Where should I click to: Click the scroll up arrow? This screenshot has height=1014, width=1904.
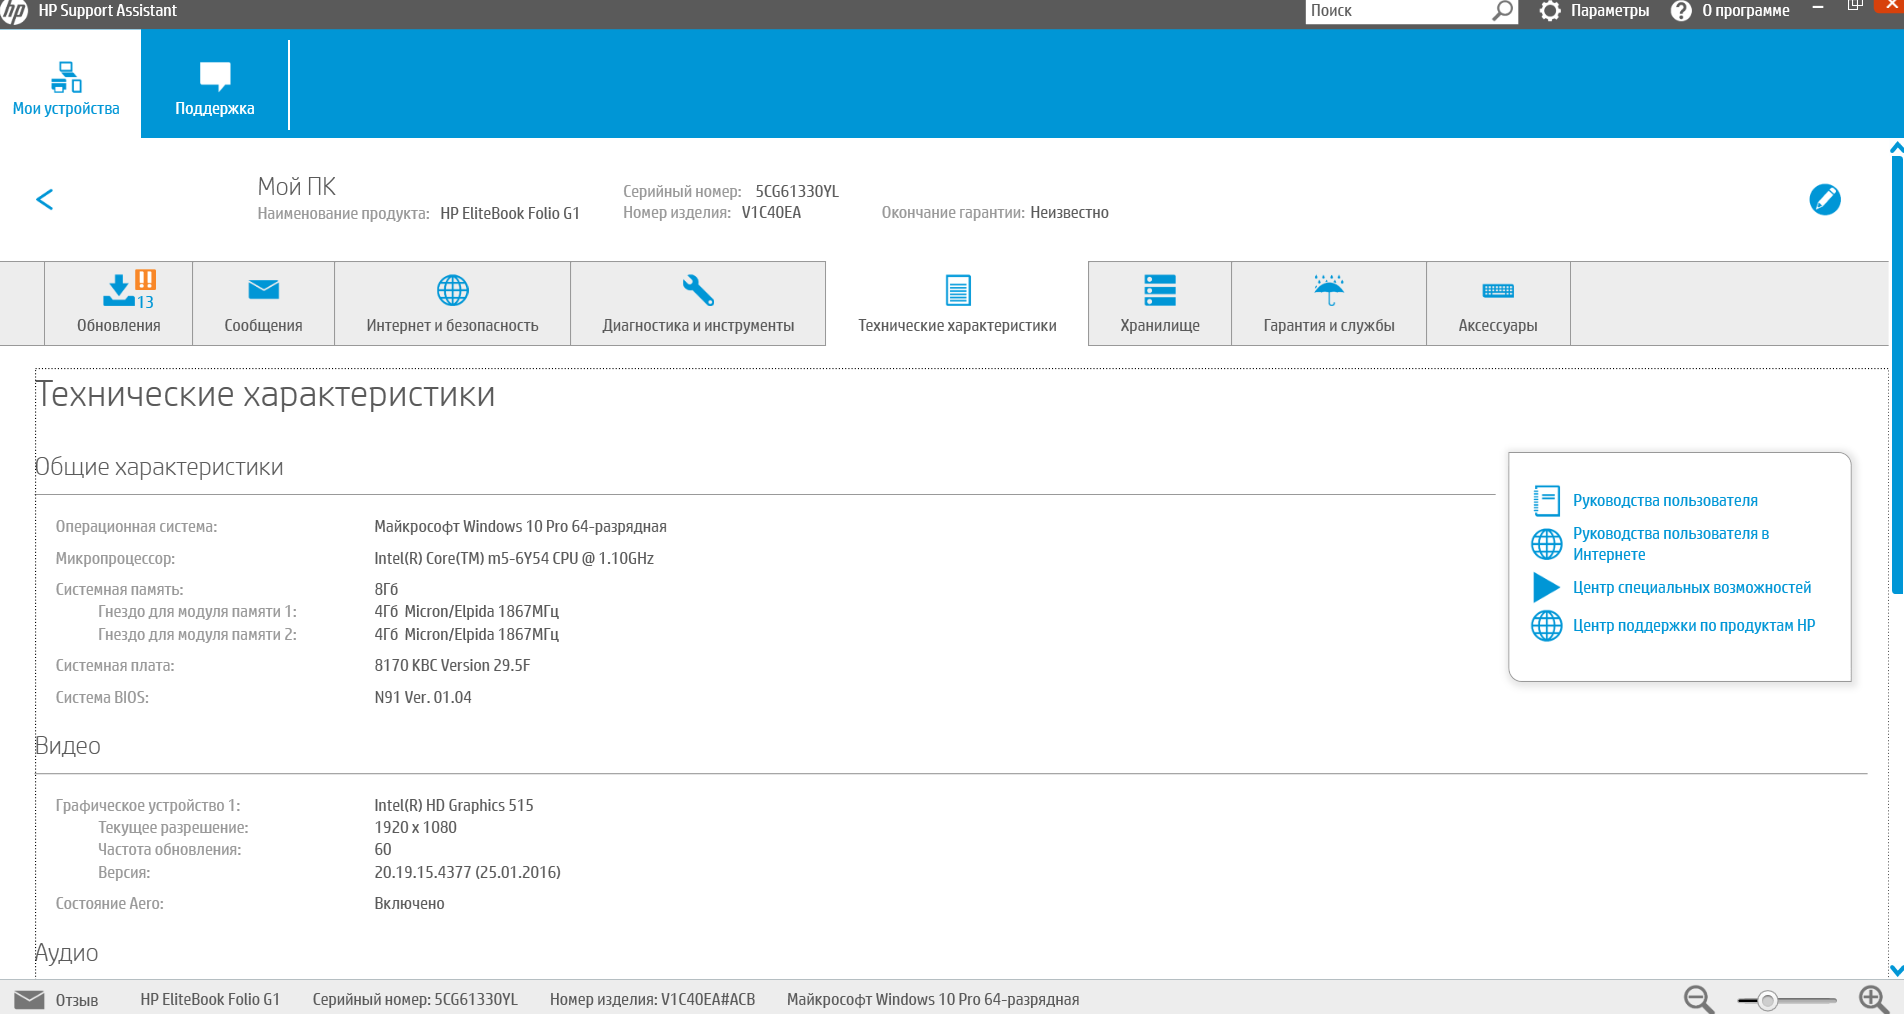[x=1896, y=148]
